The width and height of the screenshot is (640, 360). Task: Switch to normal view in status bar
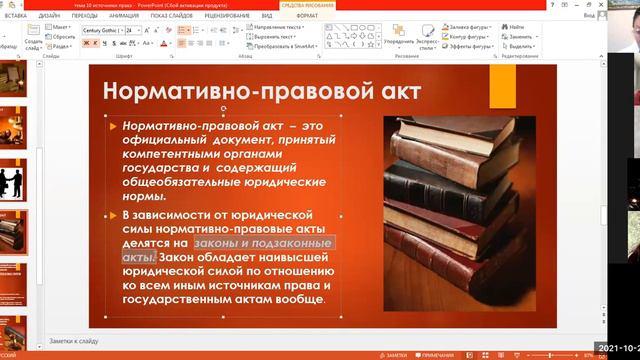click(x=469, y=356)
